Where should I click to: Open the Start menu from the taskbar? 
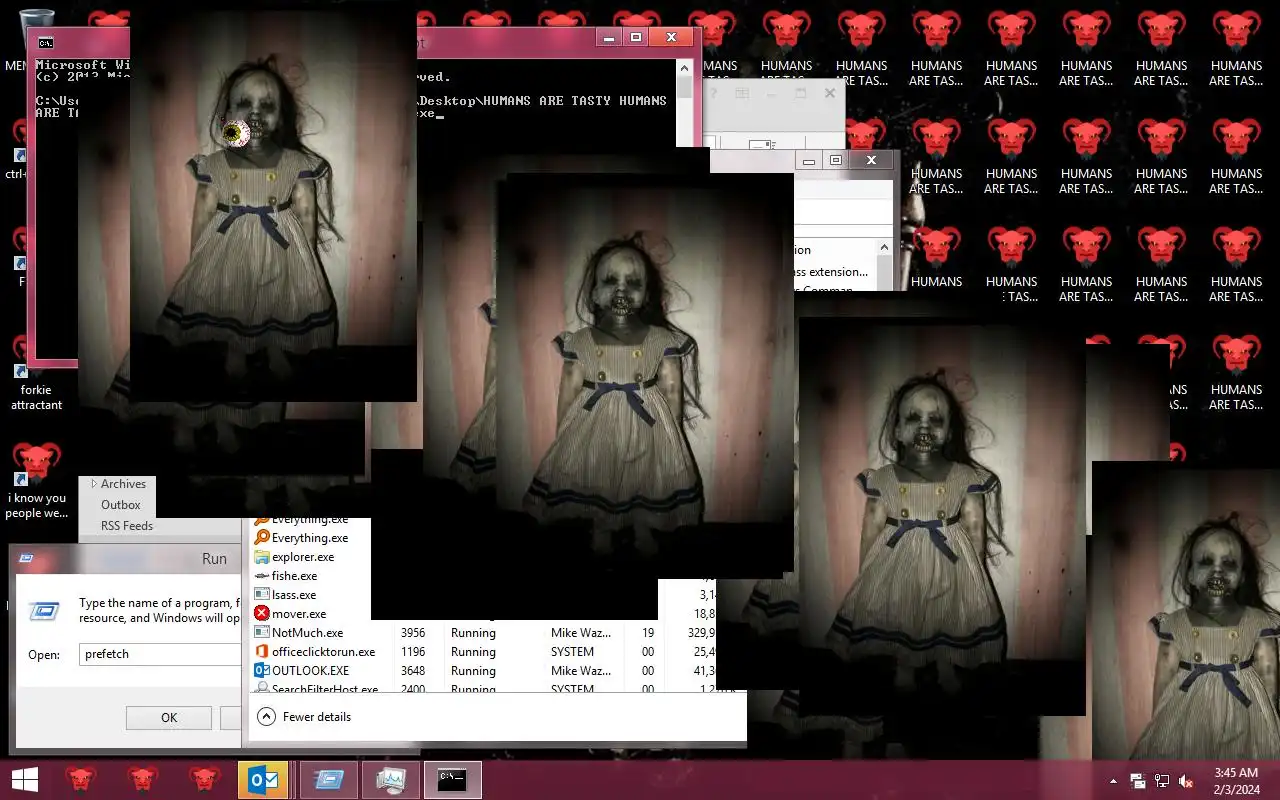[x=24, y=779]
